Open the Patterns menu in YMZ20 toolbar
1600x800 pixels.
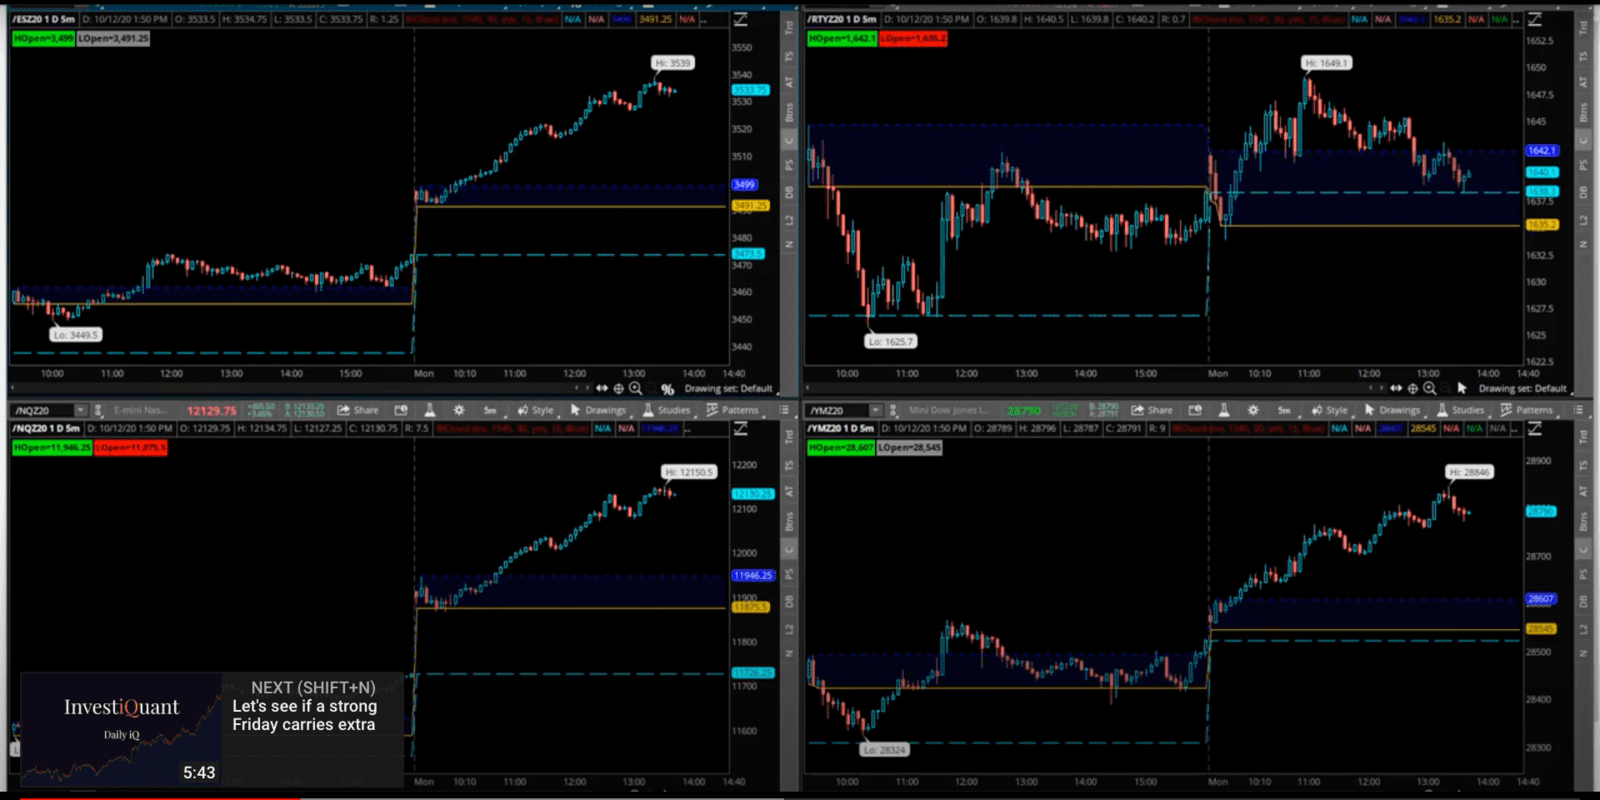coord(1527,410)
